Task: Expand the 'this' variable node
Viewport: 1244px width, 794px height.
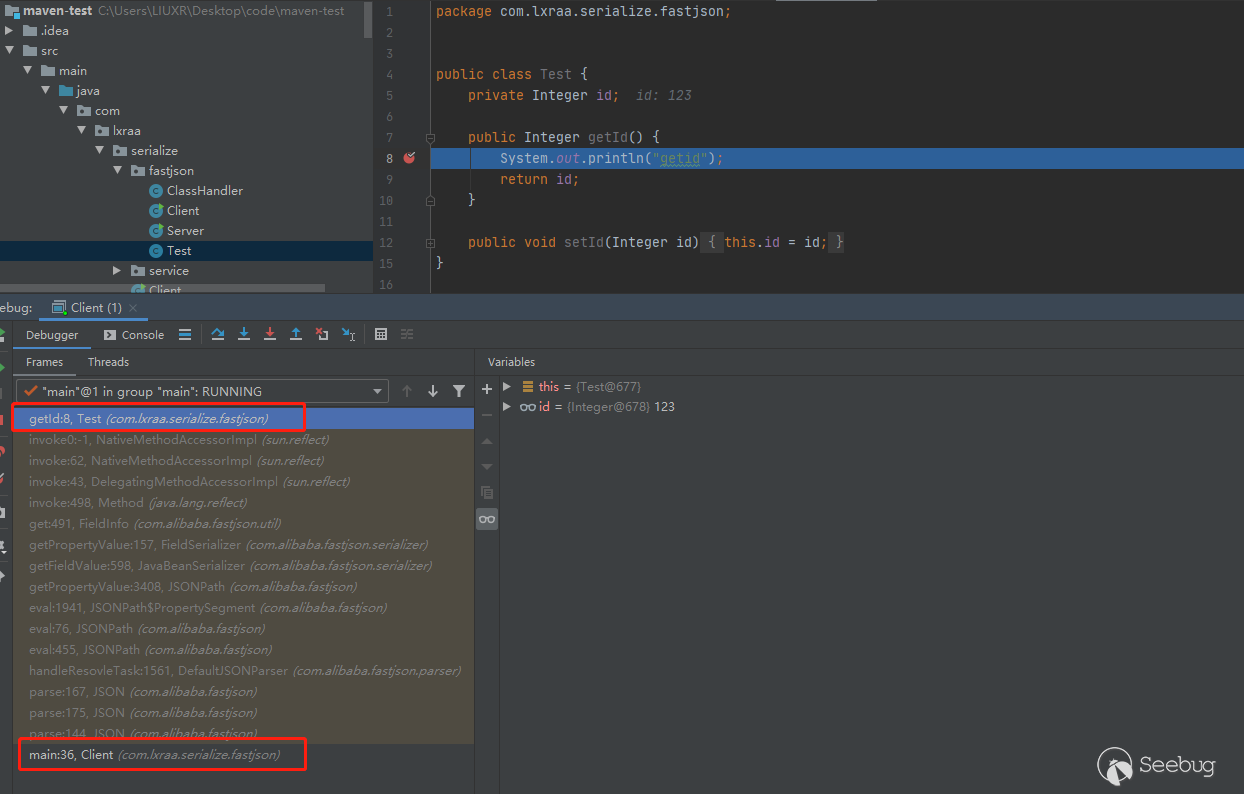Action: tap(507, 386)
